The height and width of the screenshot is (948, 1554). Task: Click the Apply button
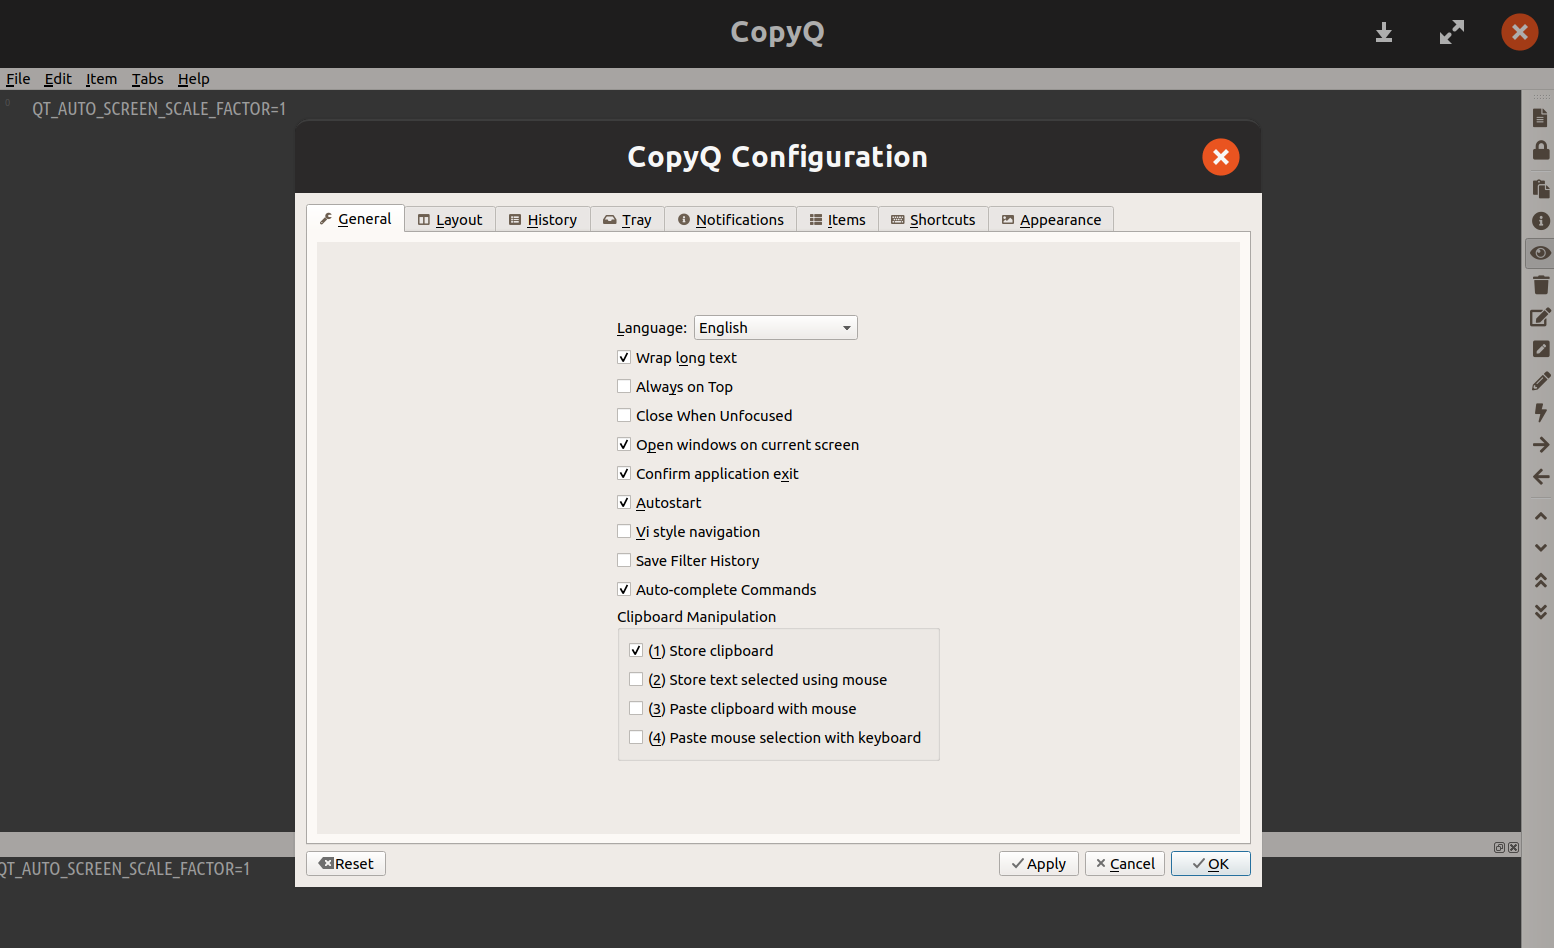(x=1038, y=863)
